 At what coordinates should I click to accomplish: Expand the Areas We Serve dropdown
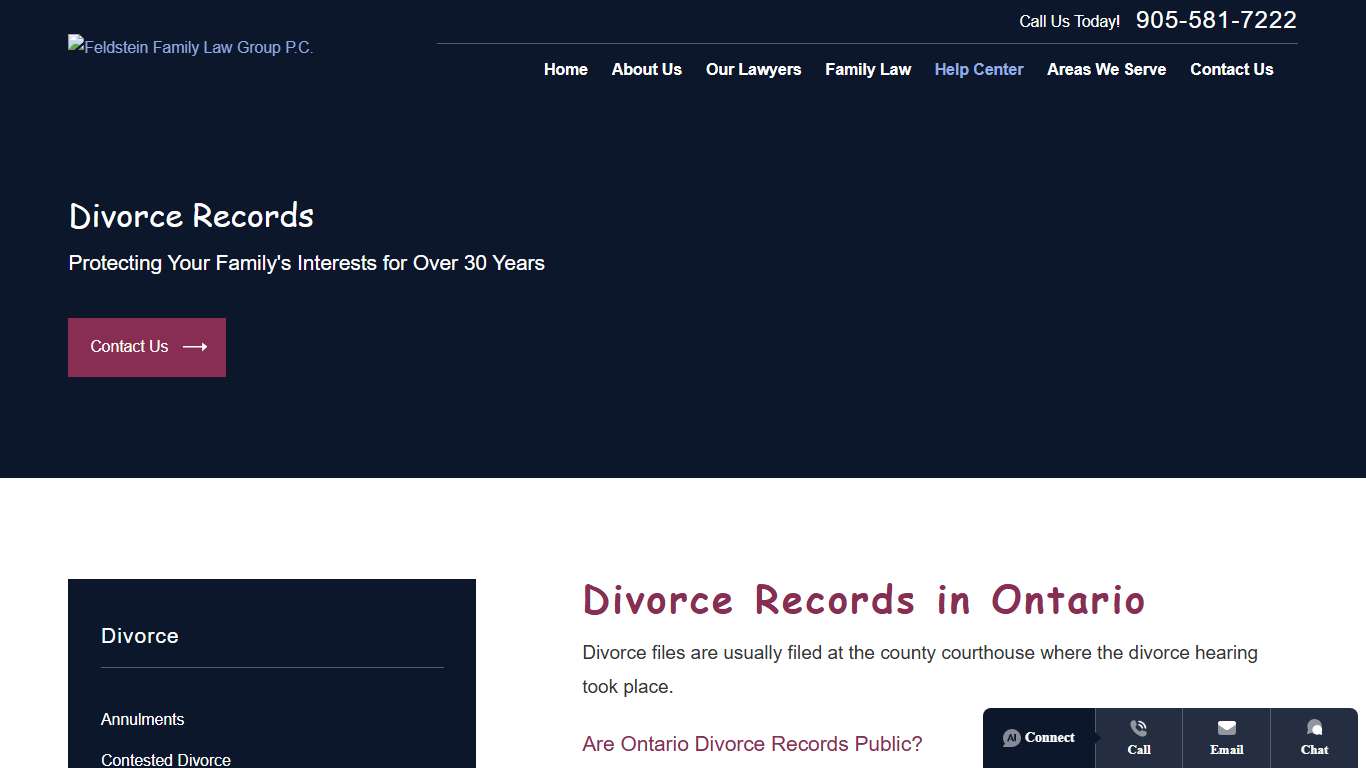1106,69
